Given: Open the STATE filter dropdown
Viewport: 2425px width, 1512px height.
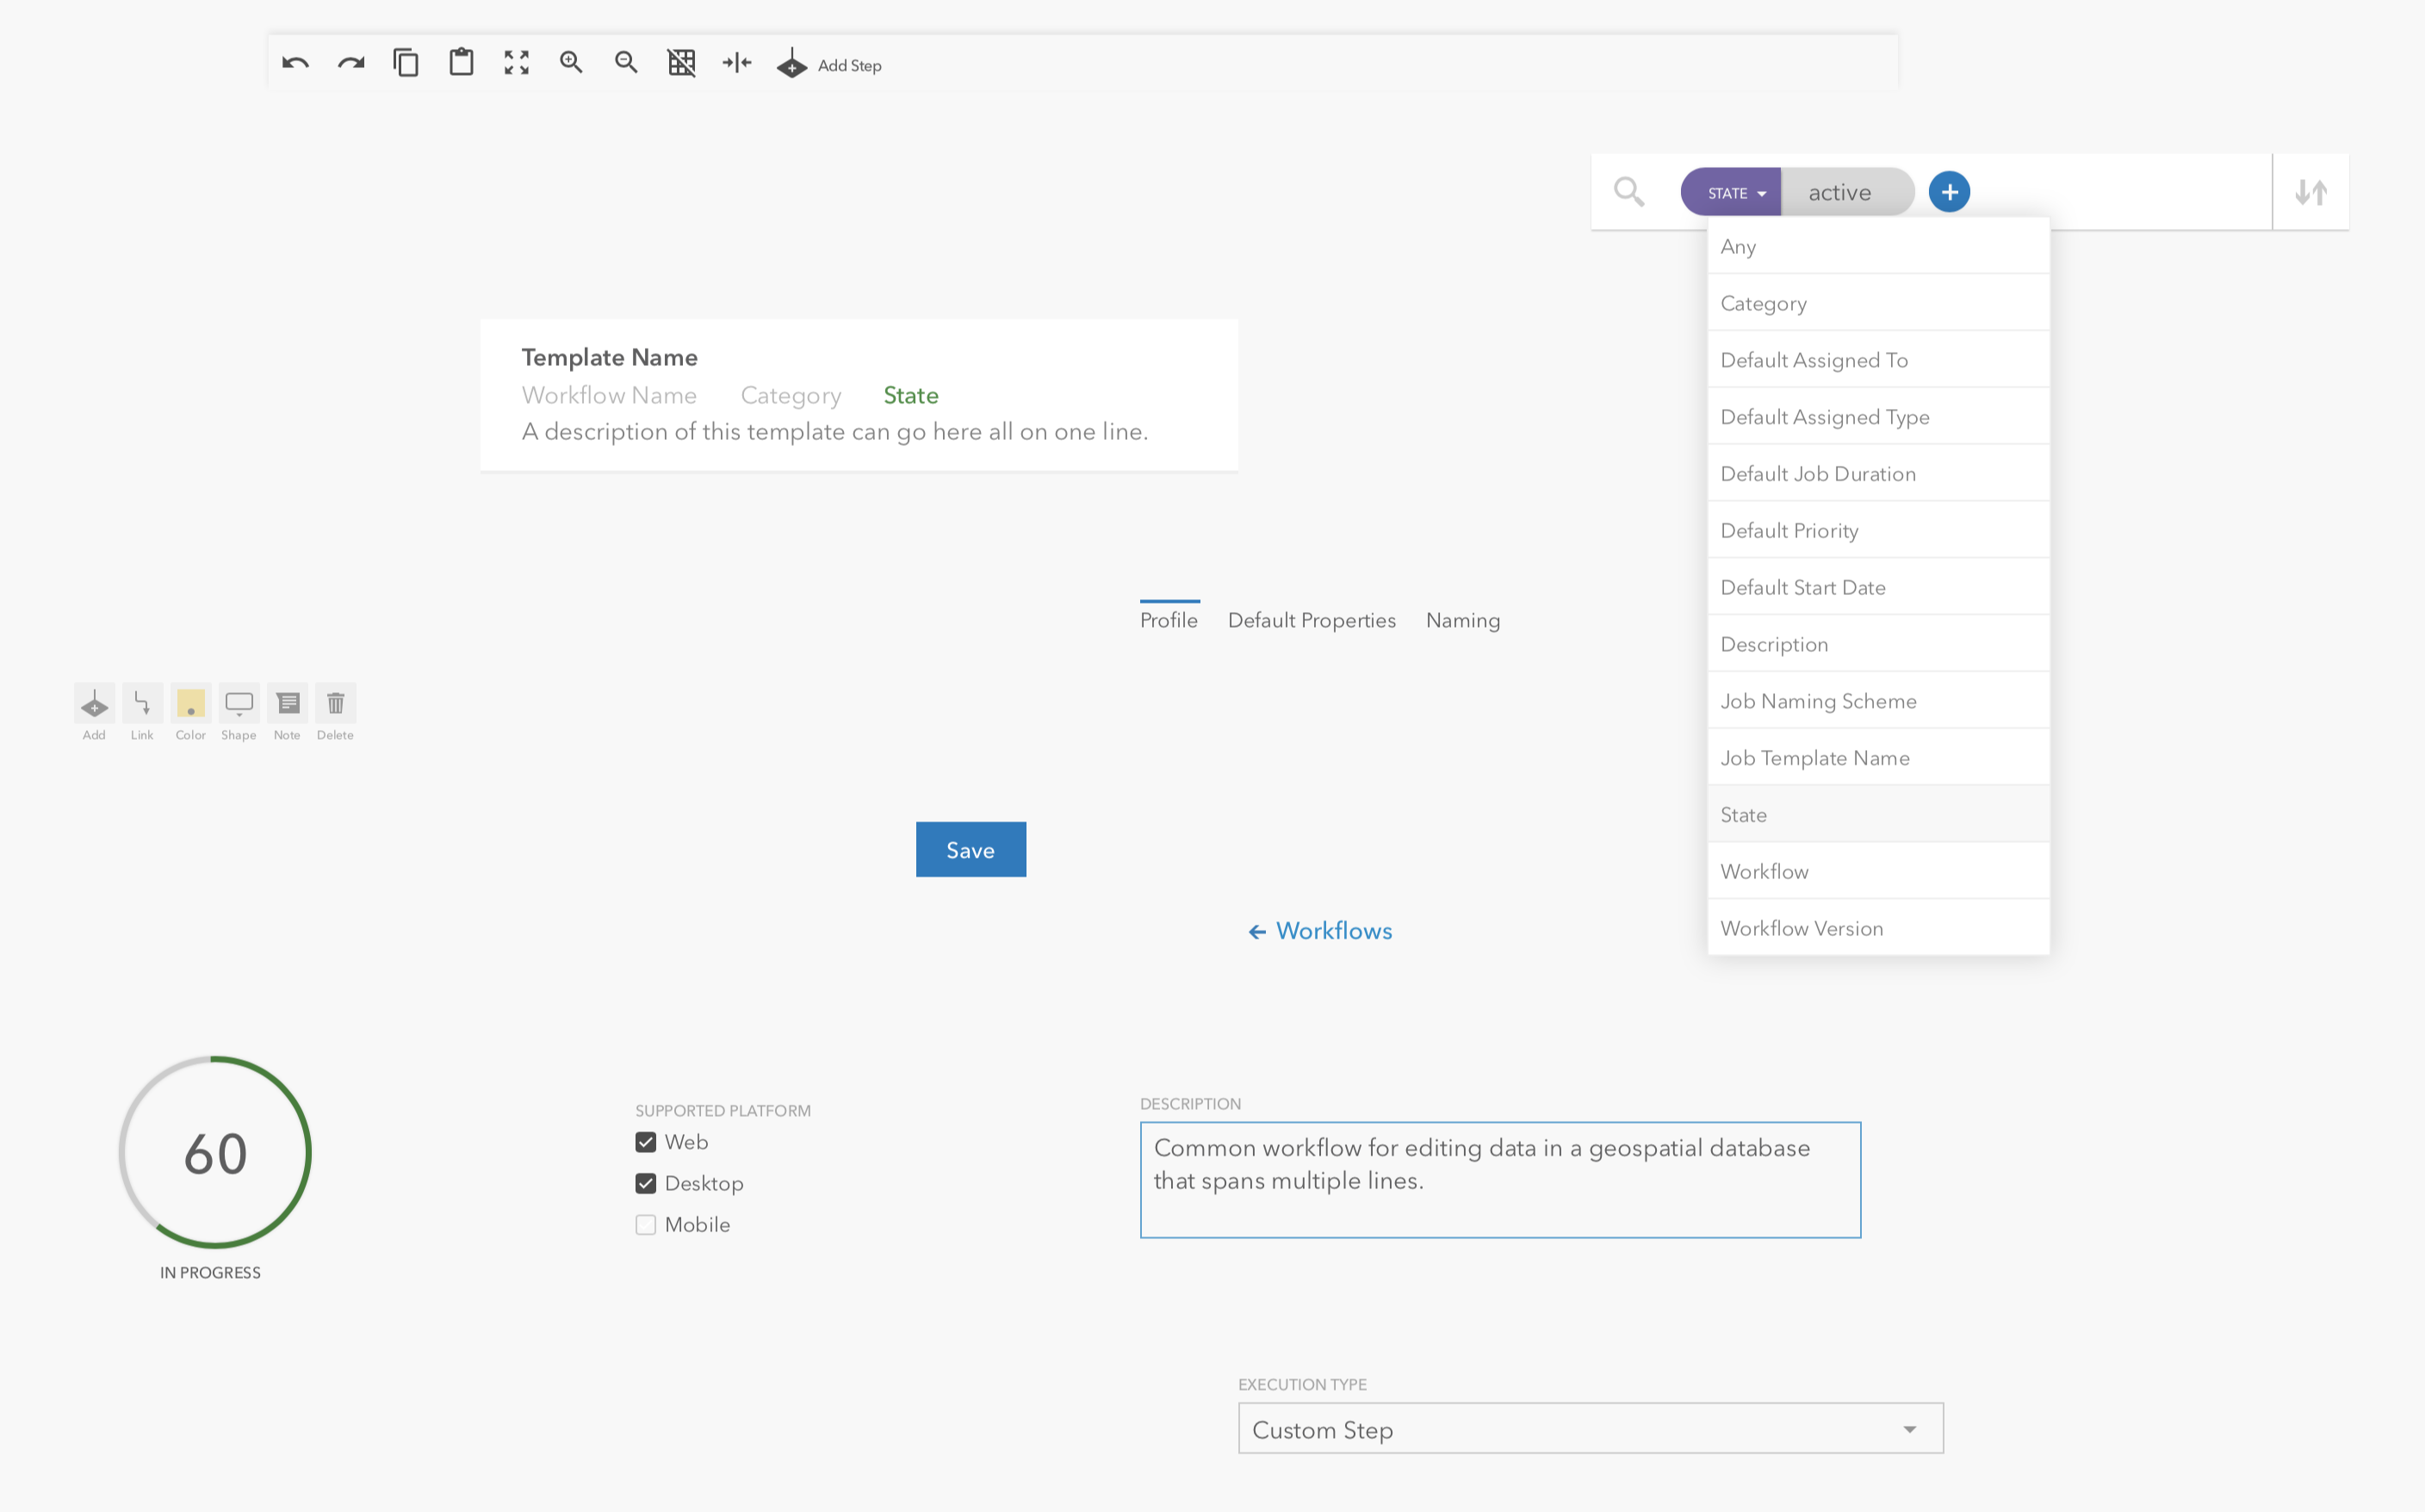Looking at the screenshot, I should click(x=1729, y=191).
